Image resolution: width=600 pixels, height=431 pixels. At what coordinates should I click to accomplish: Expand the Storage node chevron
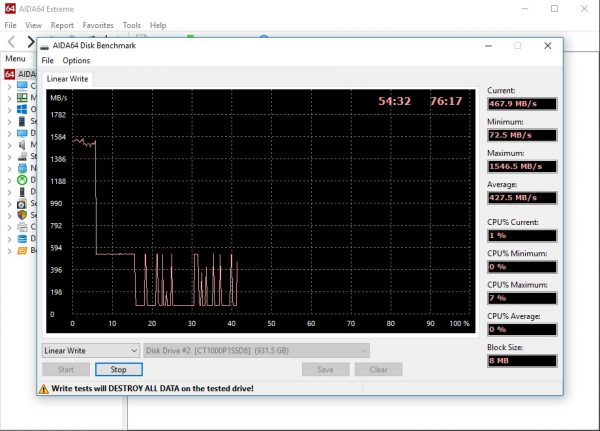point(10,157)
